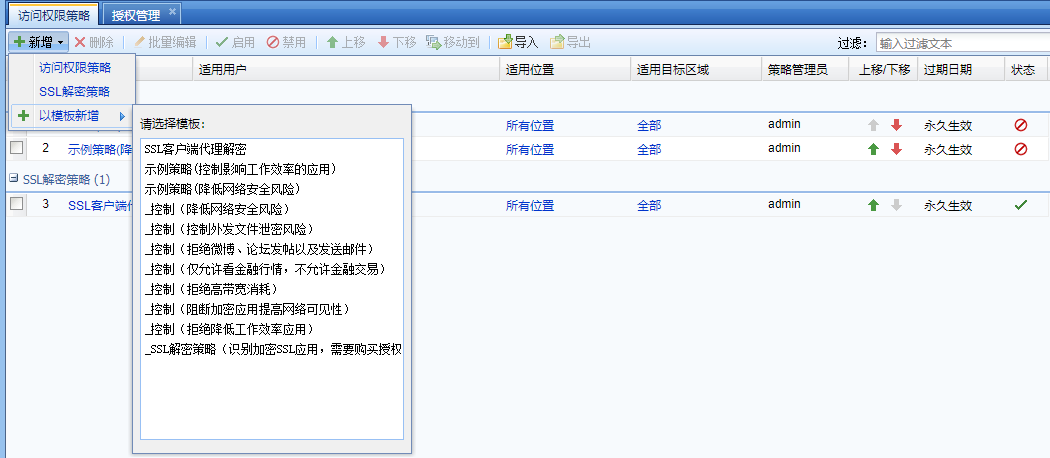The height and width of the screenshot is (458, 1050).
Task: Click the move up (上移) toolbar button
Action: (x=333, y=42)
